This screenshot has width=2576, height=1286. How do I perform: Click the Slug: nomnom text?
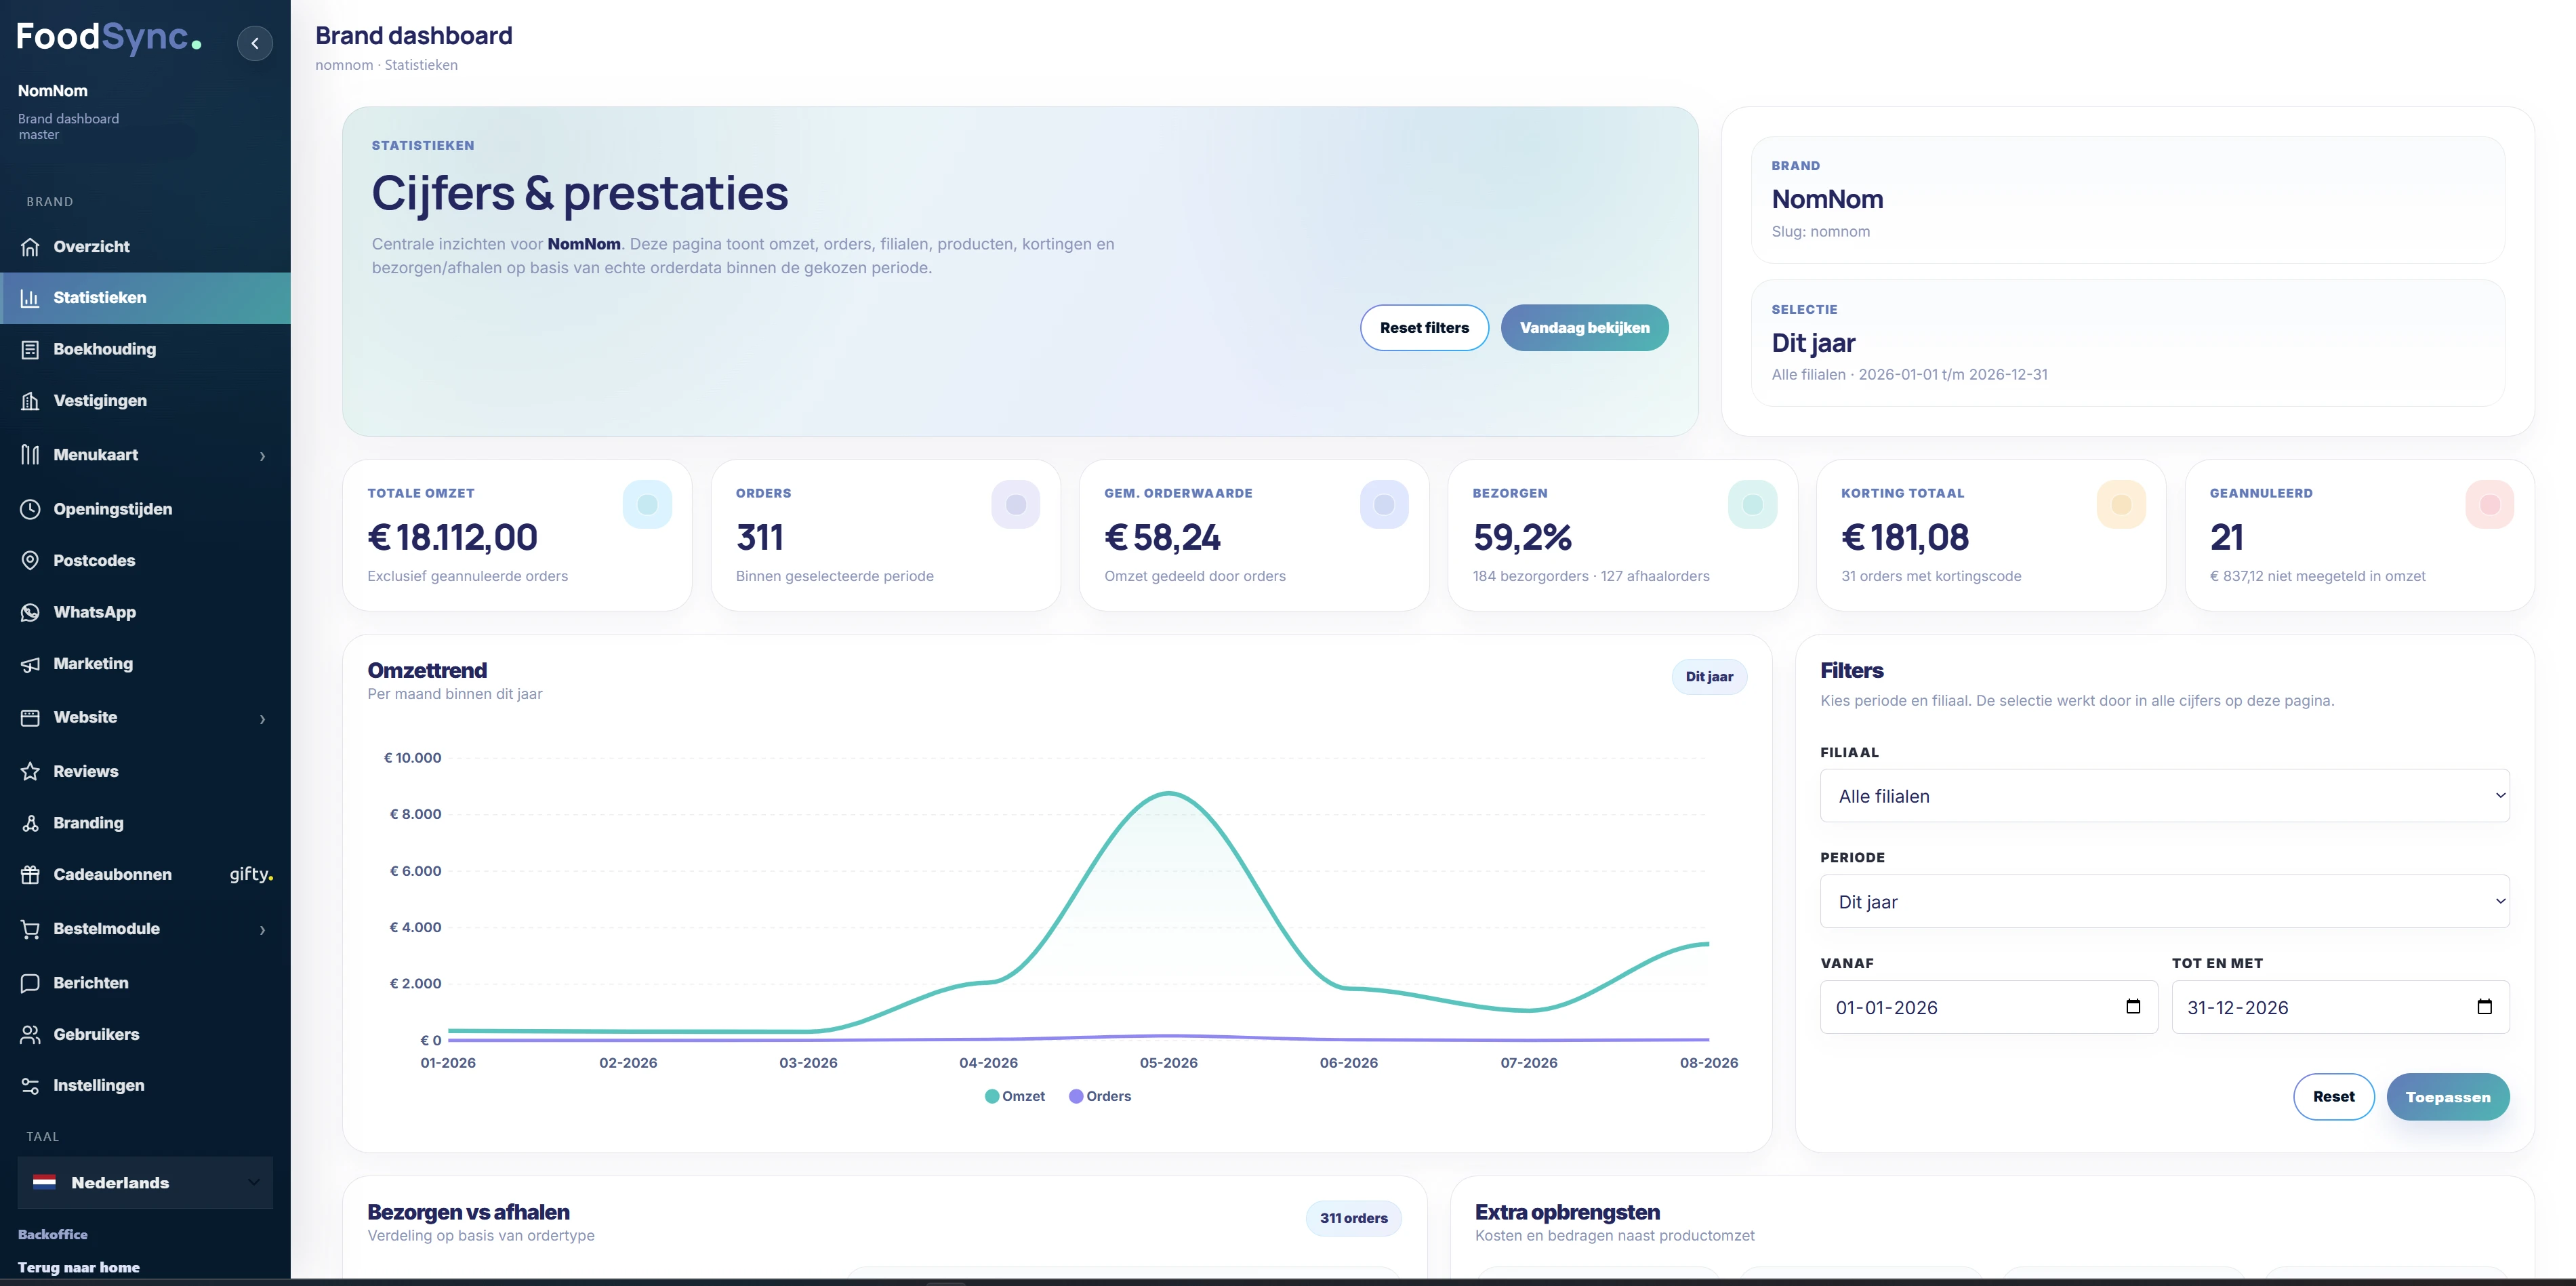coord(1820,231)
